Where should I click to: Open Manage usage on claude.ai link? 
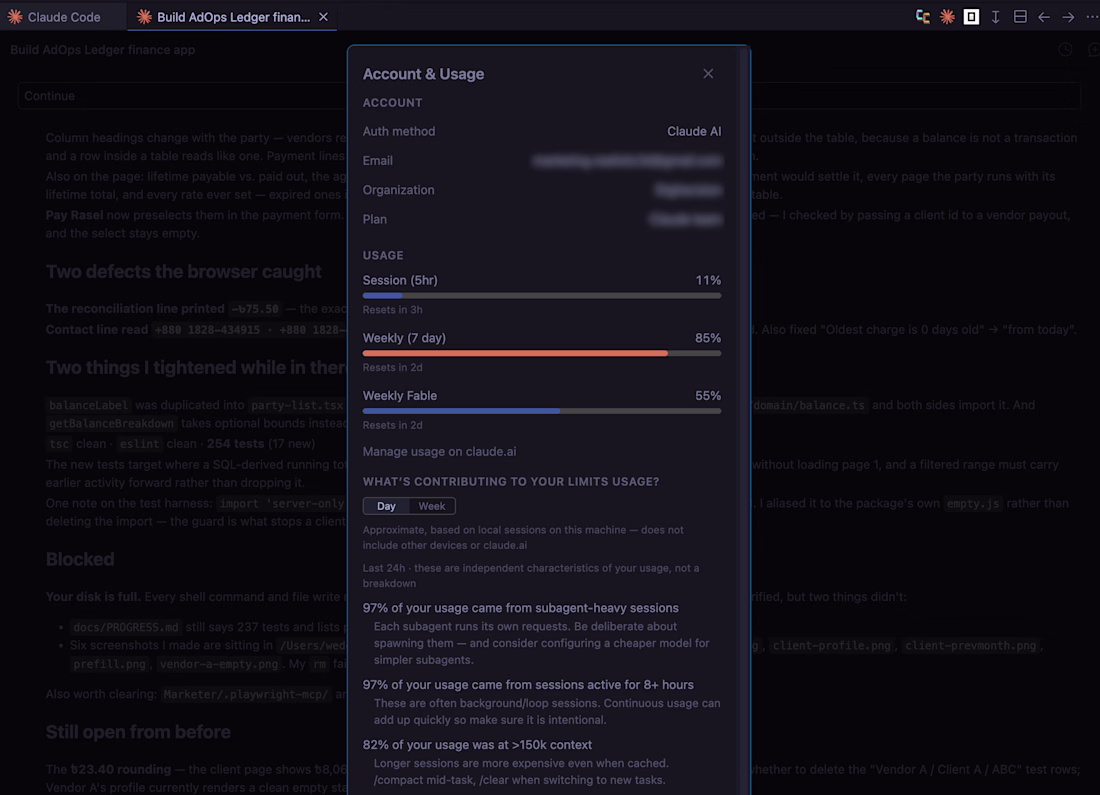(439, 452)
